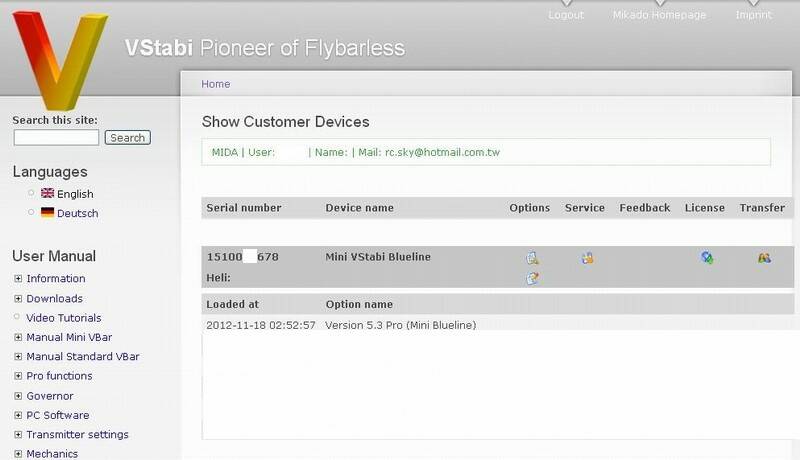Click the License column header

[x=705, y=208]
